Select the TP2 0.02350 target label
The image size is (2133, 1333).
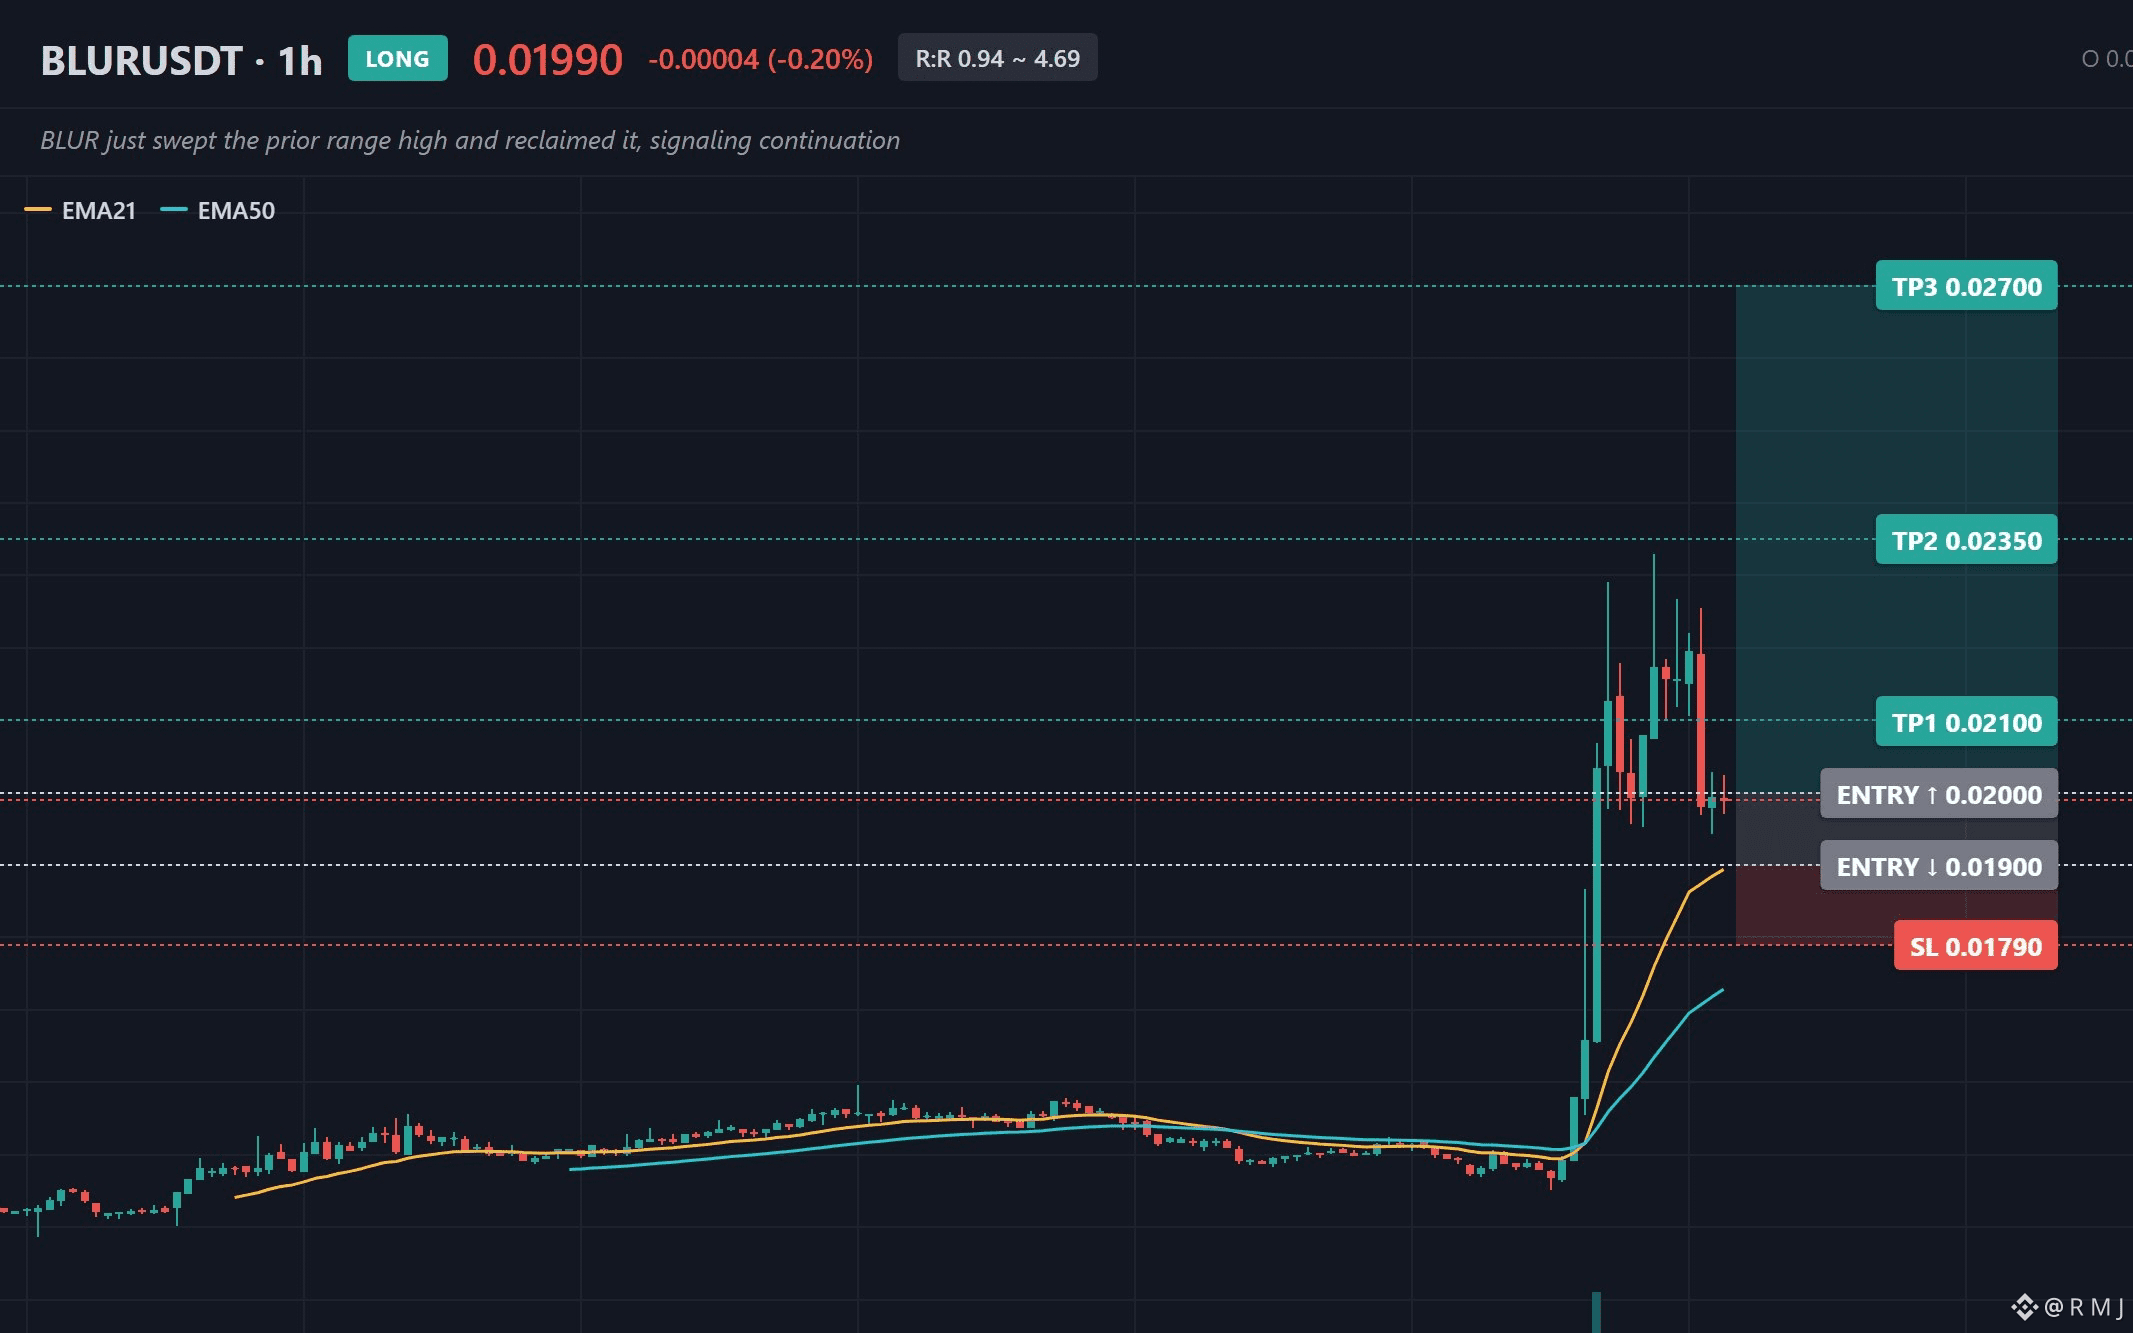pos(1966,541)
